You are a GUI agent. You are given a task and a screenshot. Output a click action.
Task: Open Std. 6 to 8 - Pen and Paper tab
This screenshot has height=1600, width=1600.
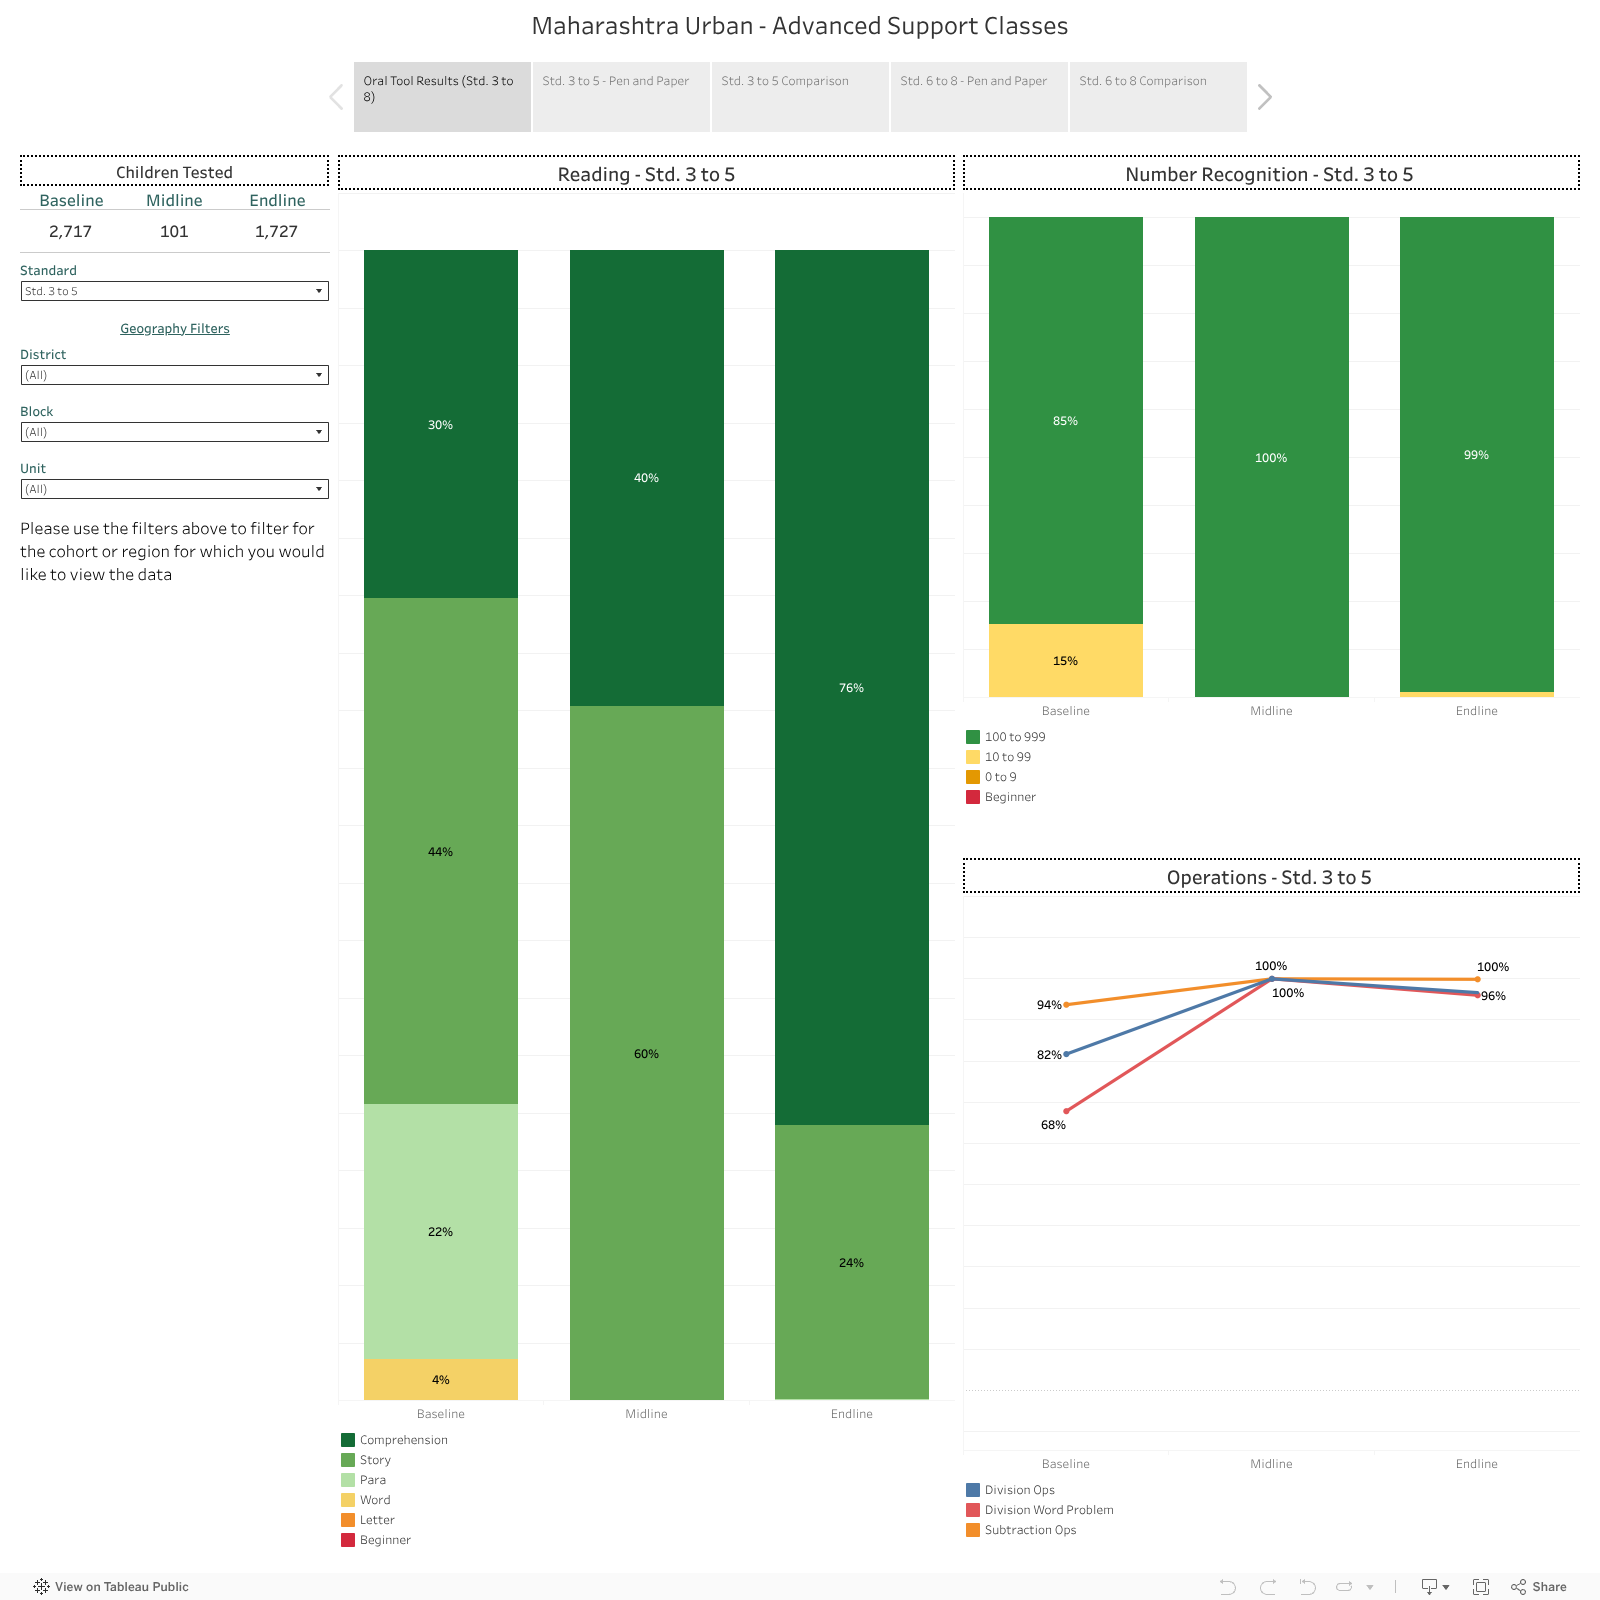(x=979, y=97)
